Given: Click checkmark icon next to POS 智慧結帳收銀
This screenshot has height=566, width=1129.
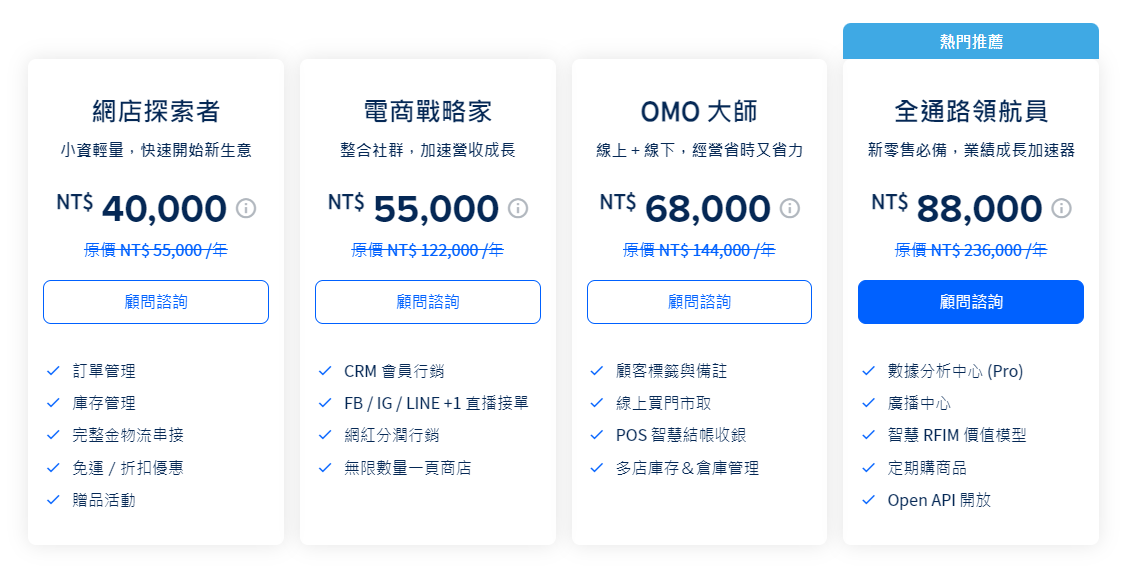Looking at the screenshot, I should click(597, 435).
